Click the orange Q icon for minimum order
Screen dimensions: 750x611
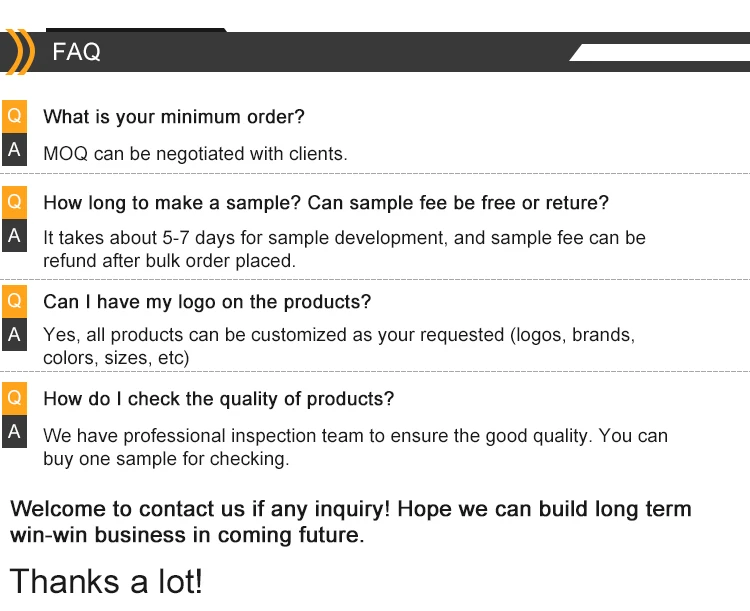pos(14,116)
